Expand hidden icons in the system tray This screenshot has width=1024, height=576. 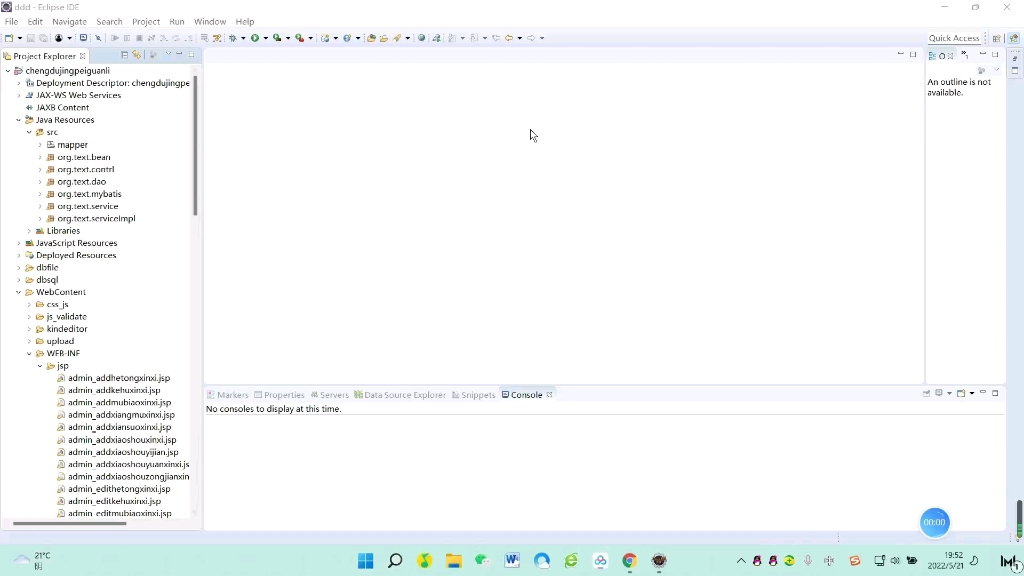point(741,560)
